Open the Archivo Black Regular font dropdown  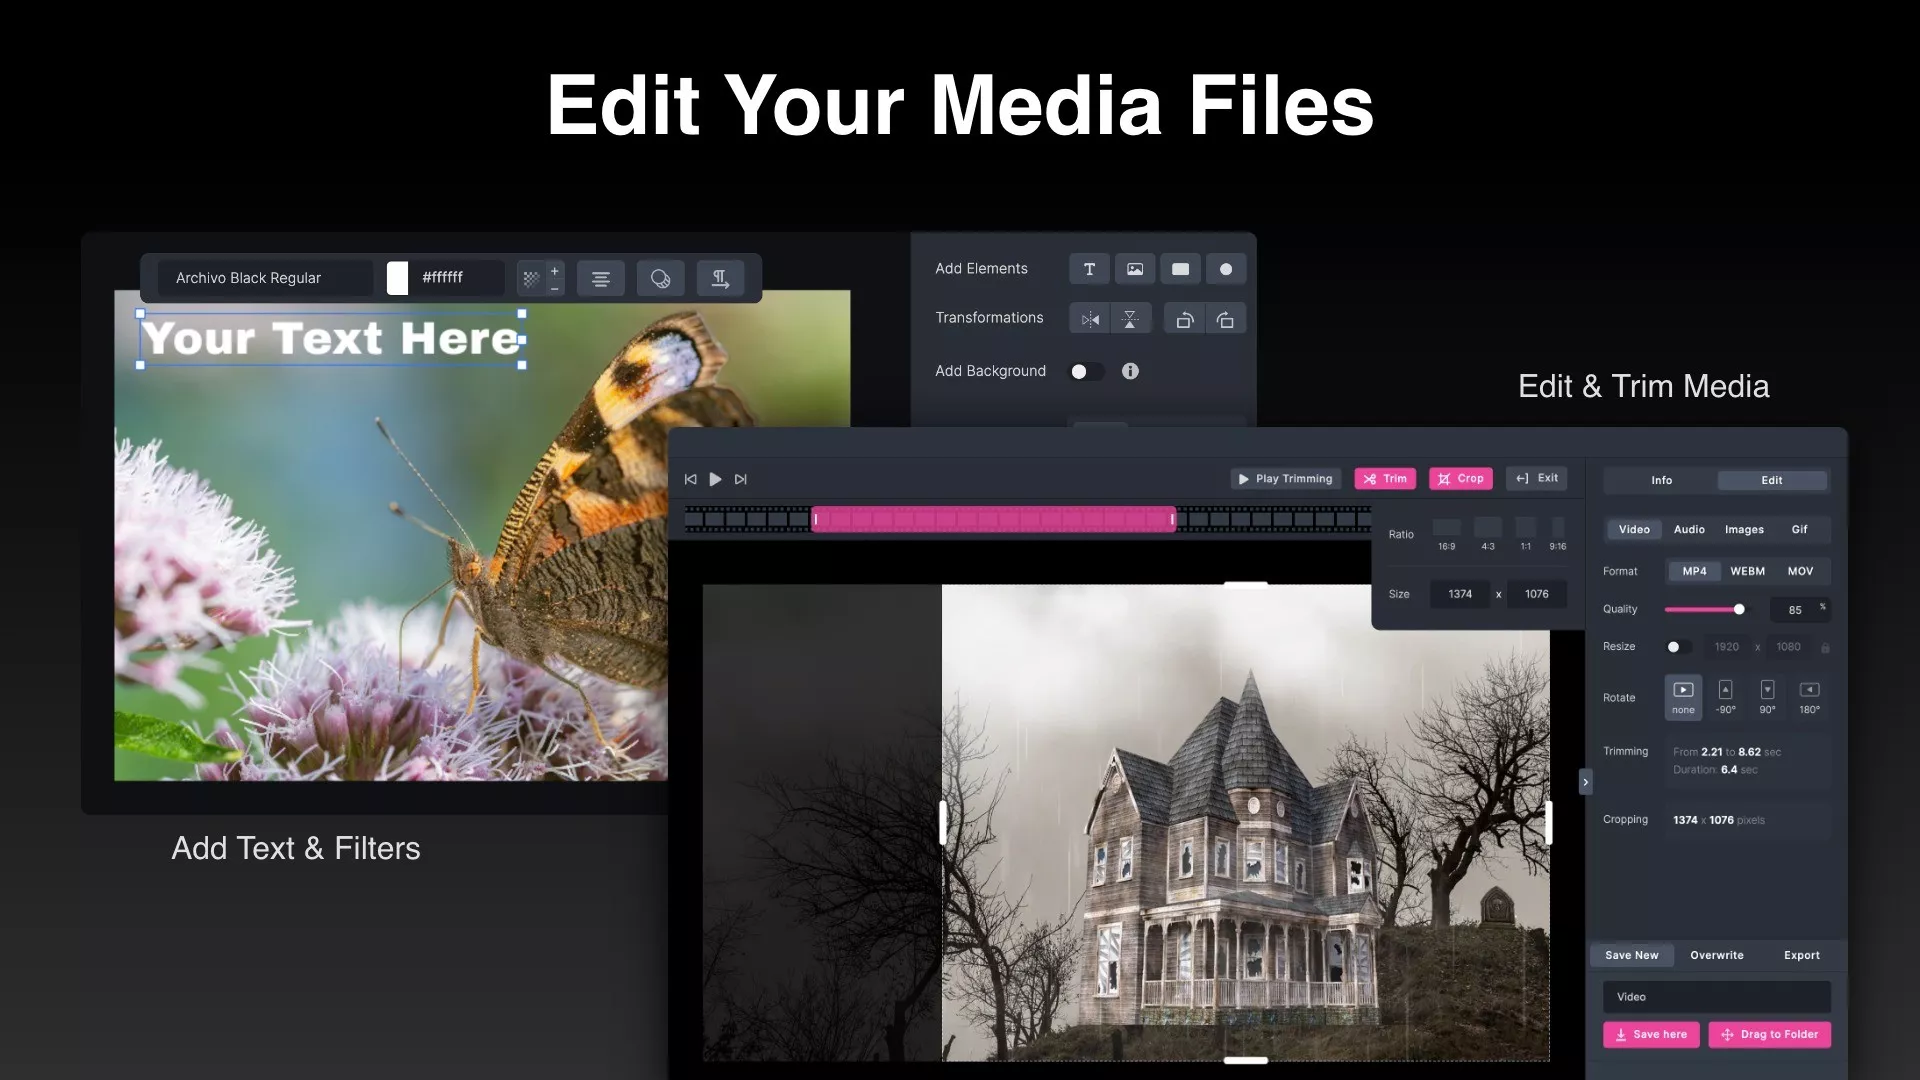(x=265, y=278)
